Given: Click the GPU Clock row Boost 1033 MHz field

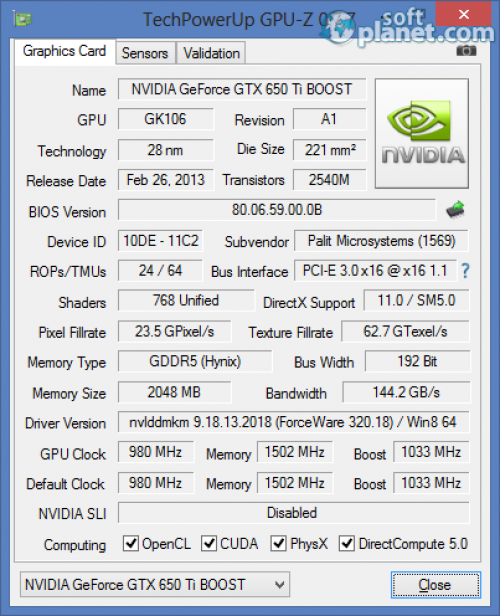Looking at the screenshot, I should 431,452.
